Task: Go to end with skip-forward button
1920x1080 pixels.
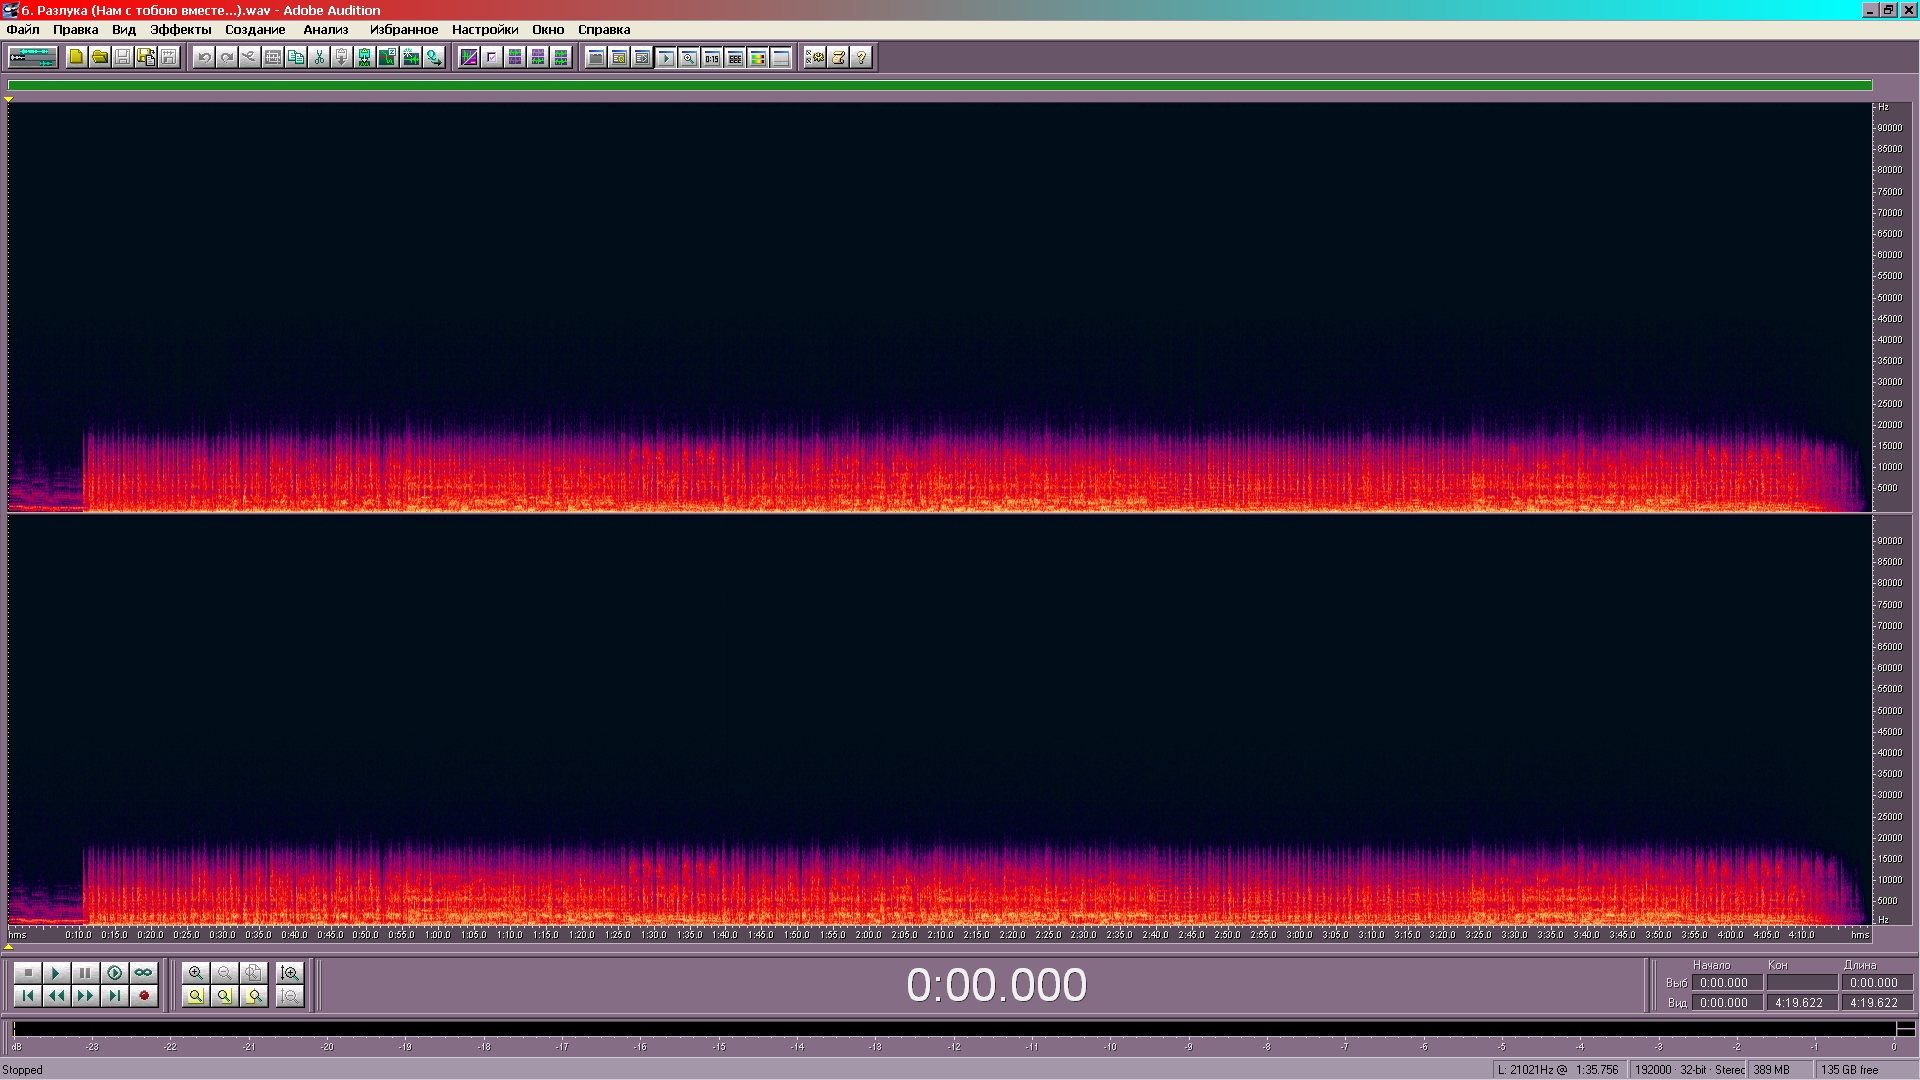Action: 115,996
